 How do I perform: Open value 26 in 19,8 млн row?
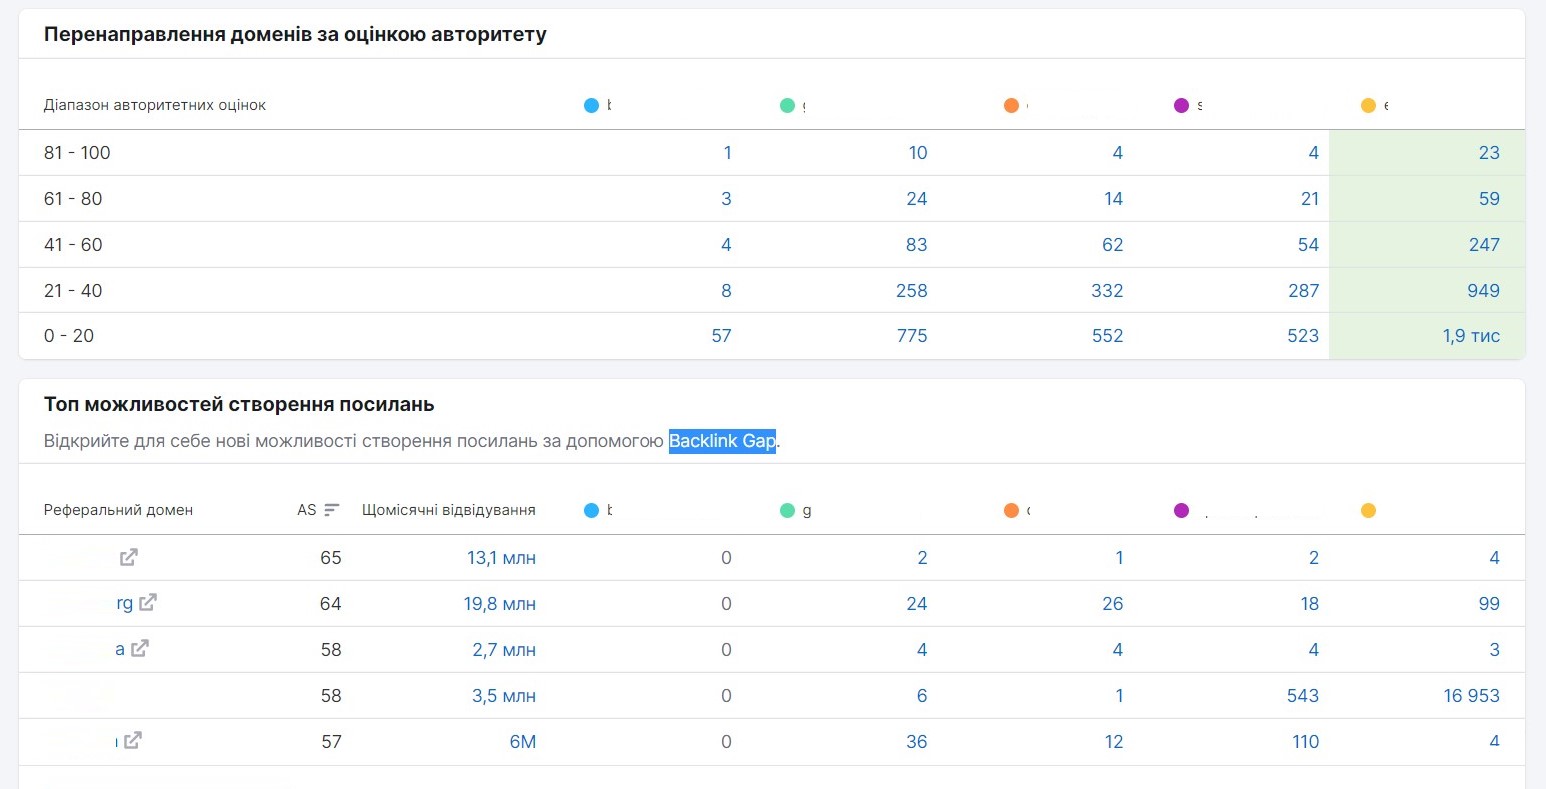1112,604
